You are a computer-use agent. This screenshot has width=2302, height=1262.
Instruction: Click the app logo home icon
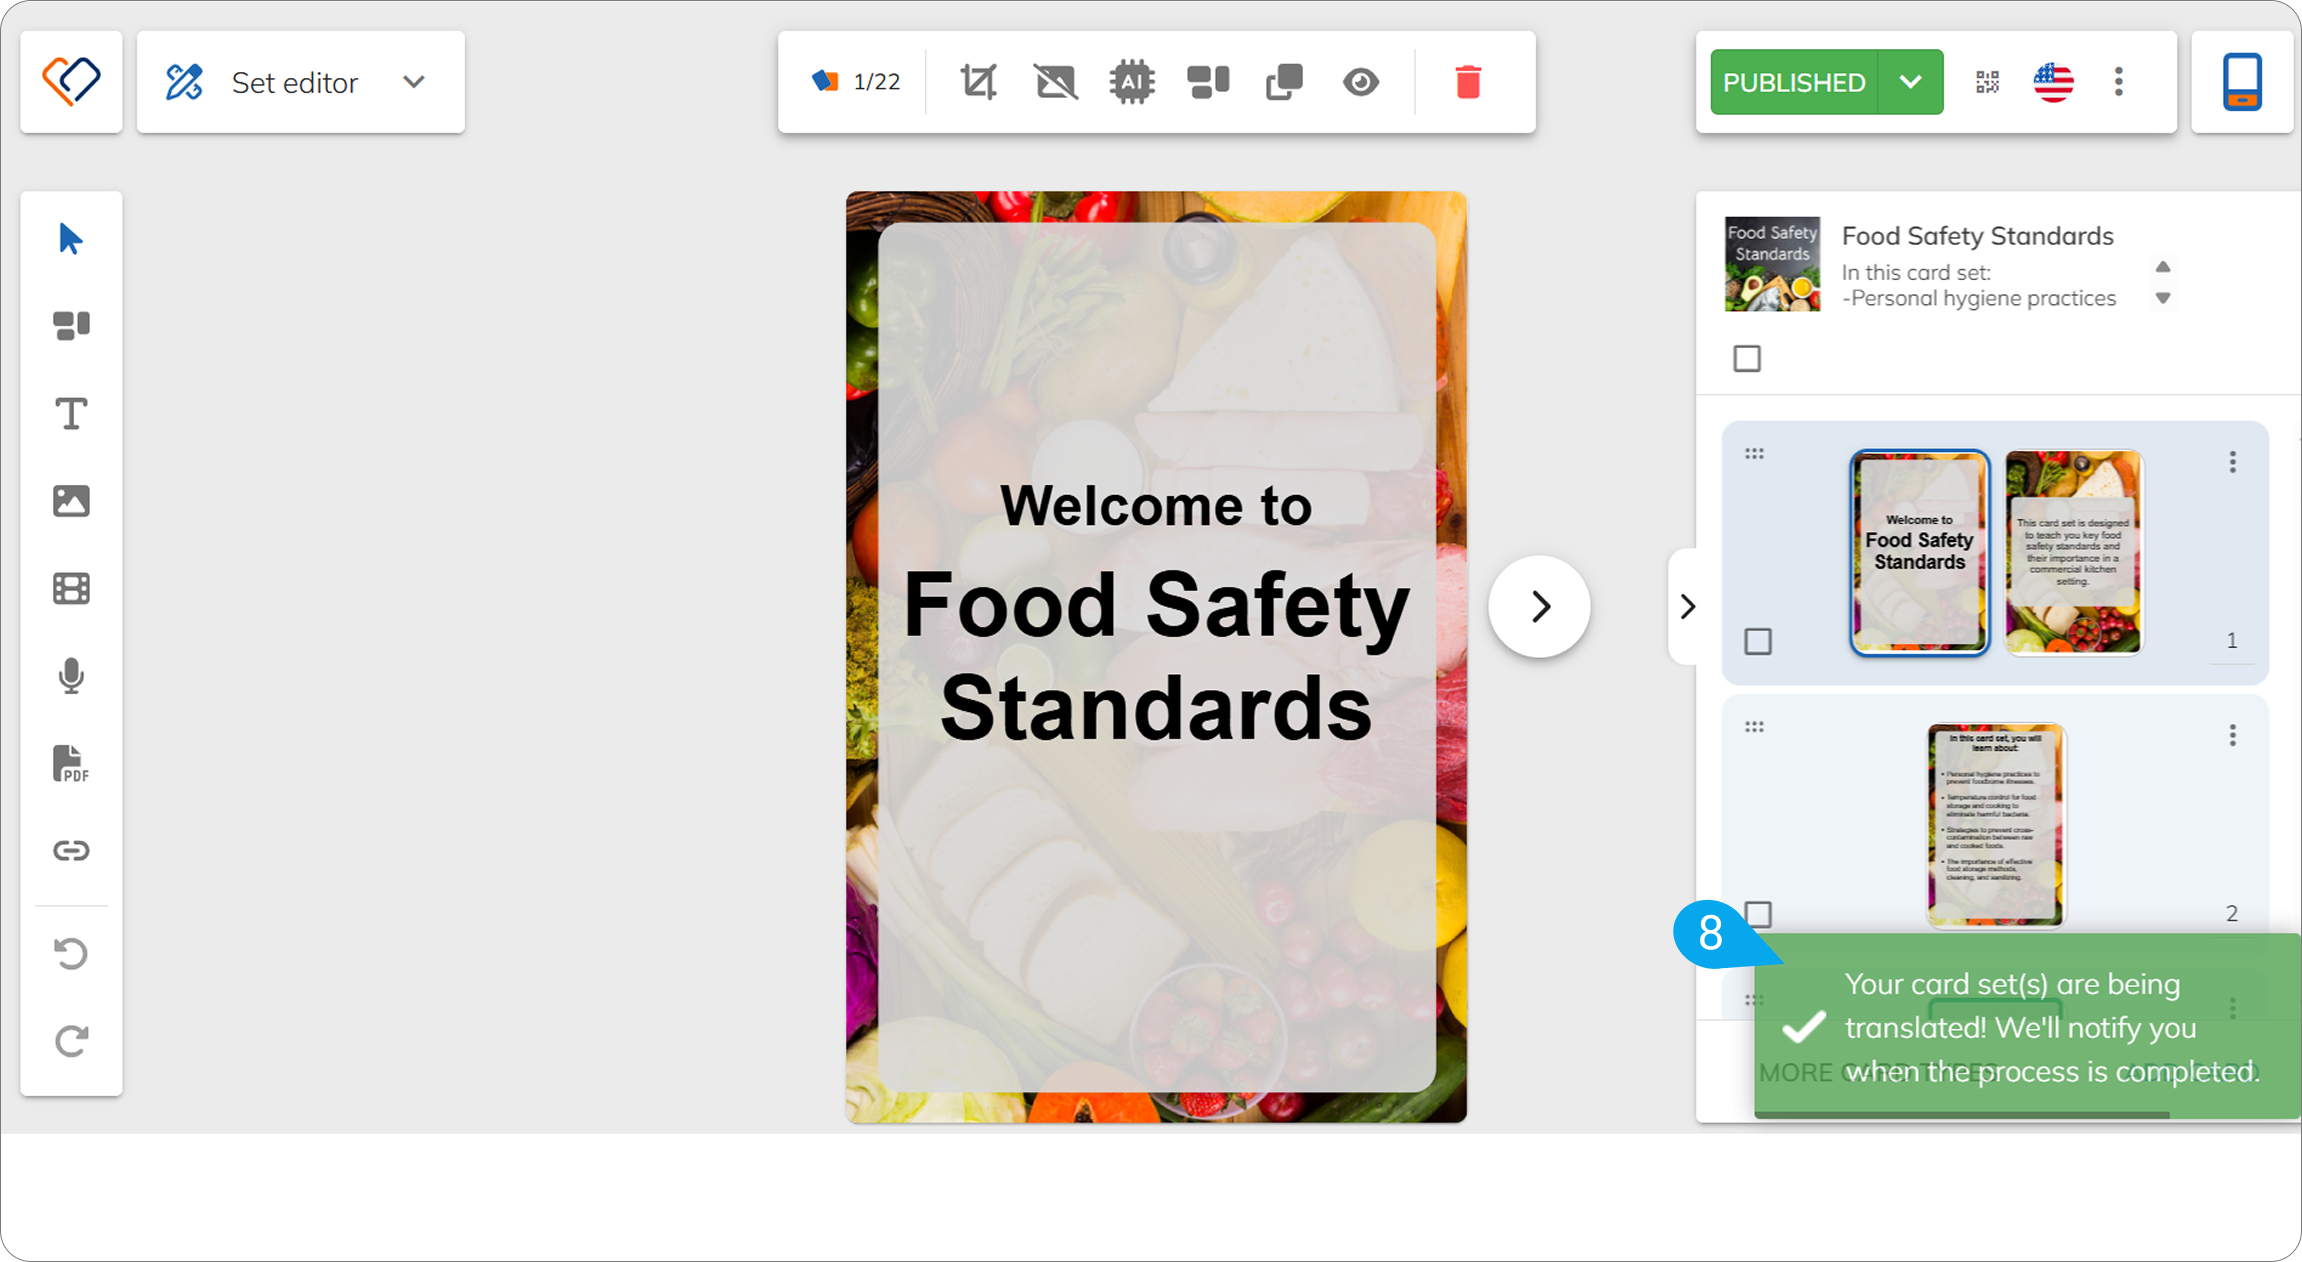pyautogui.click(x=71, y=82)
